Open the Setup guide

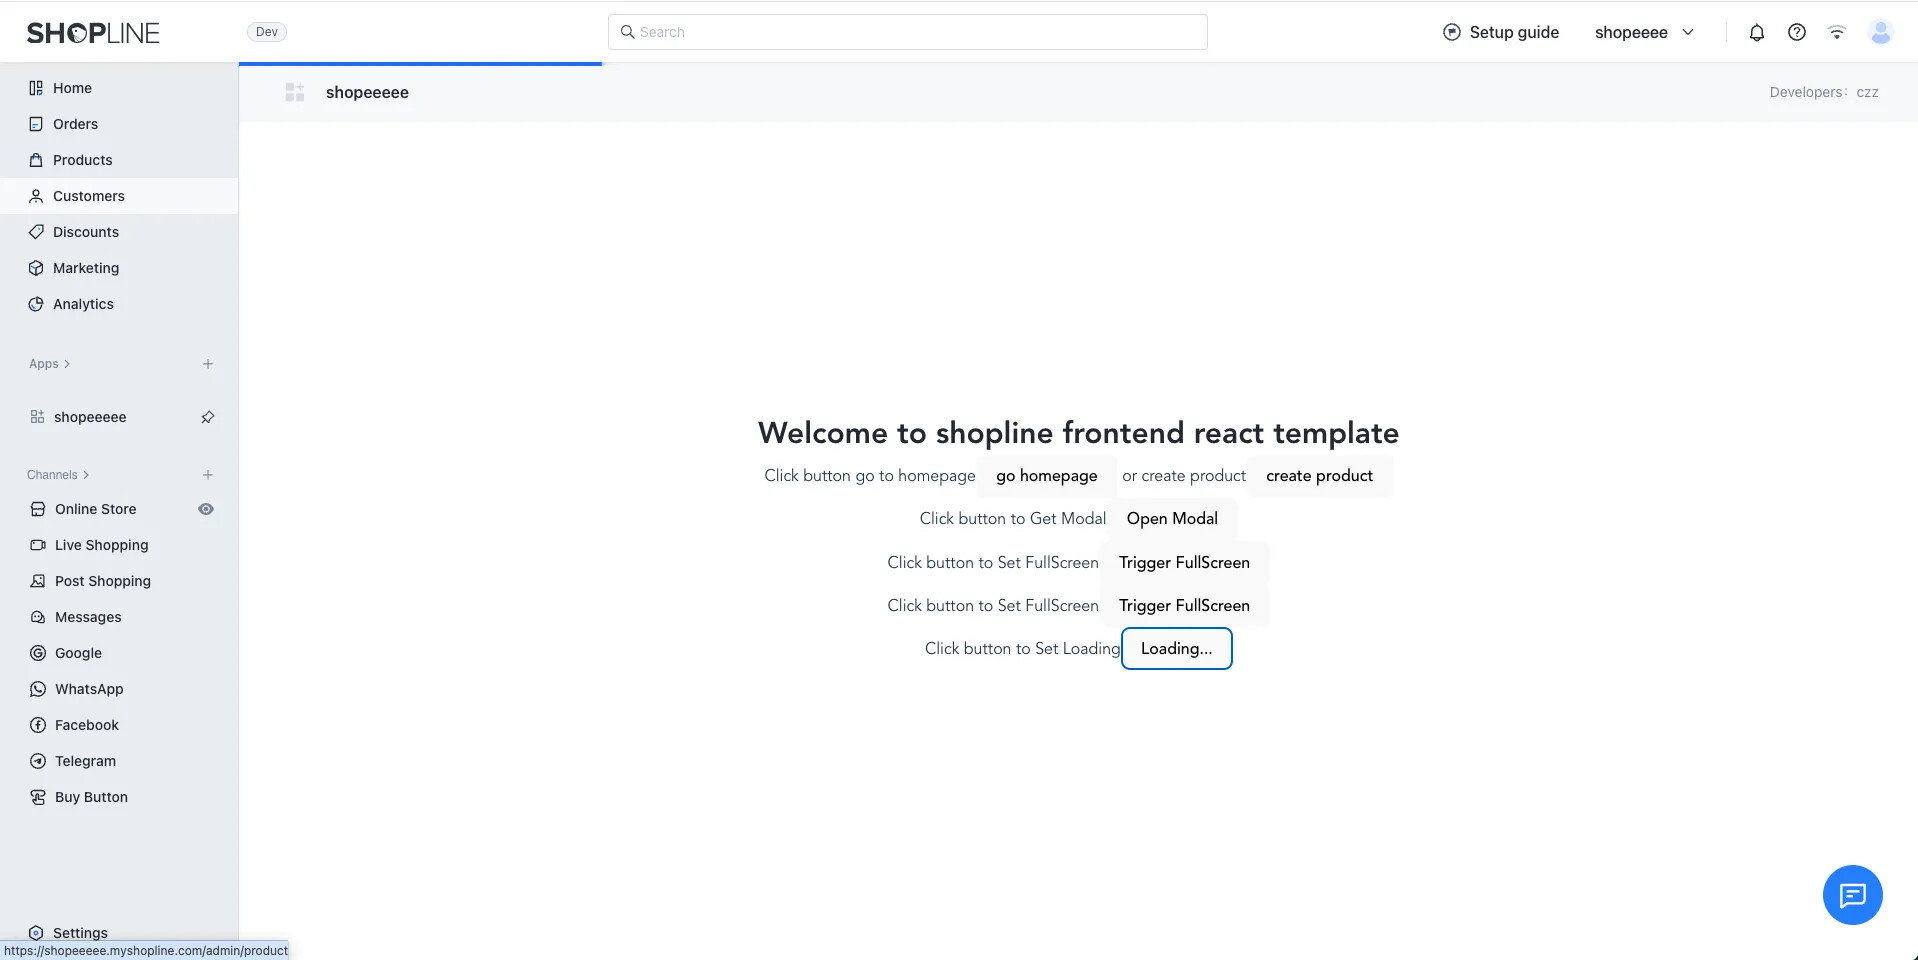coord(1501,33)
